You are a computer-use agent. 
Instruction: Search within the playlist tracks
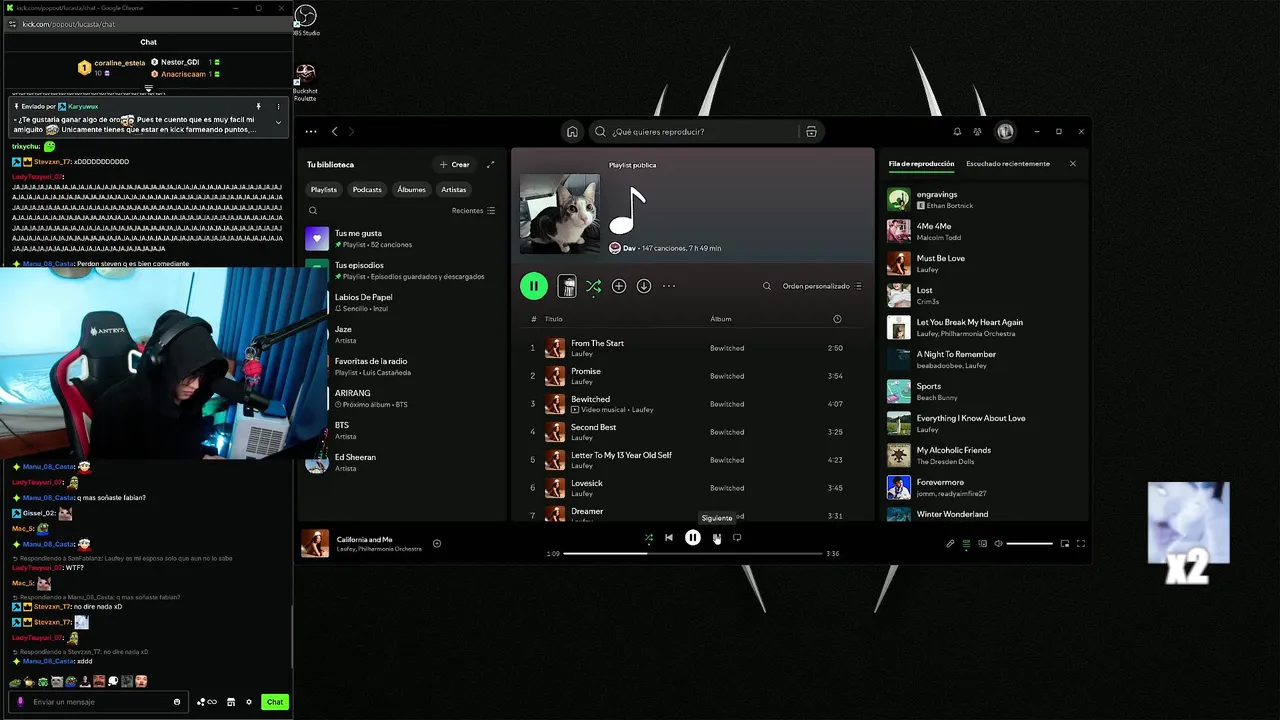[x=767, y=286]
